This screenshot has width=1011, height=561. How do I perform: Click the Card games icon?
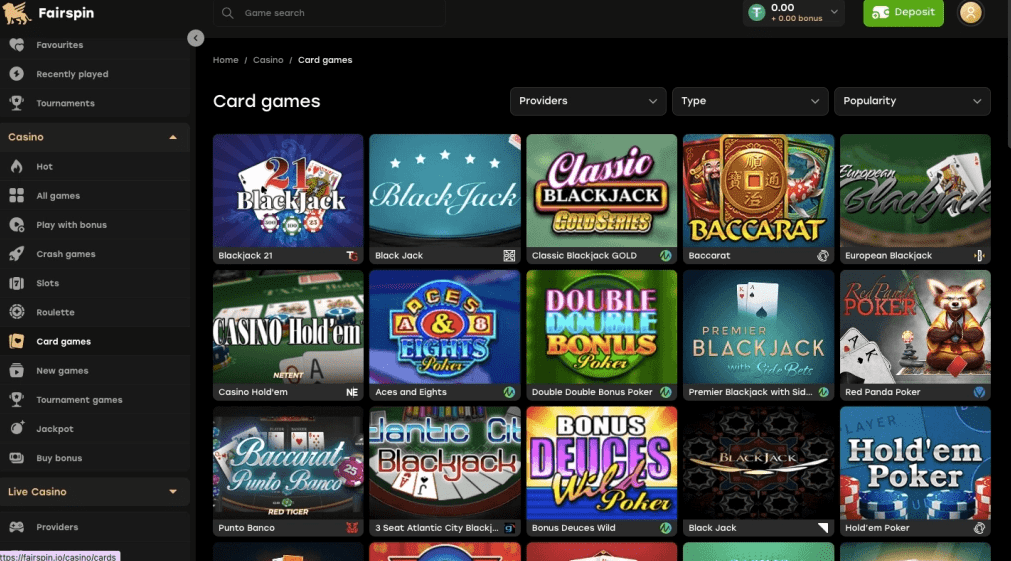click(x=17, y=341)
